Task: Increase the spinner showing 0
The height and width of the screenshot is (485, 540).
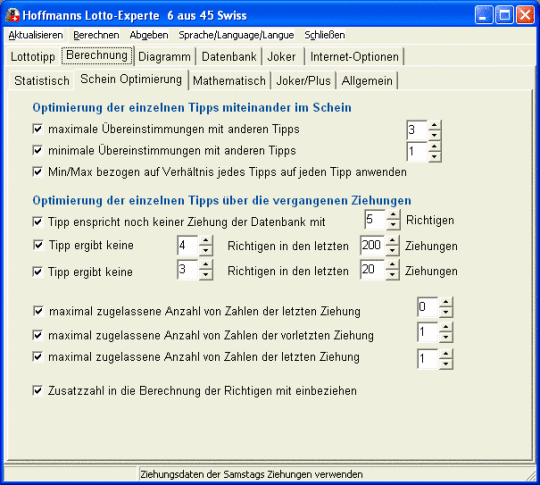Action: pyautogui.click(x=446, y=302)
